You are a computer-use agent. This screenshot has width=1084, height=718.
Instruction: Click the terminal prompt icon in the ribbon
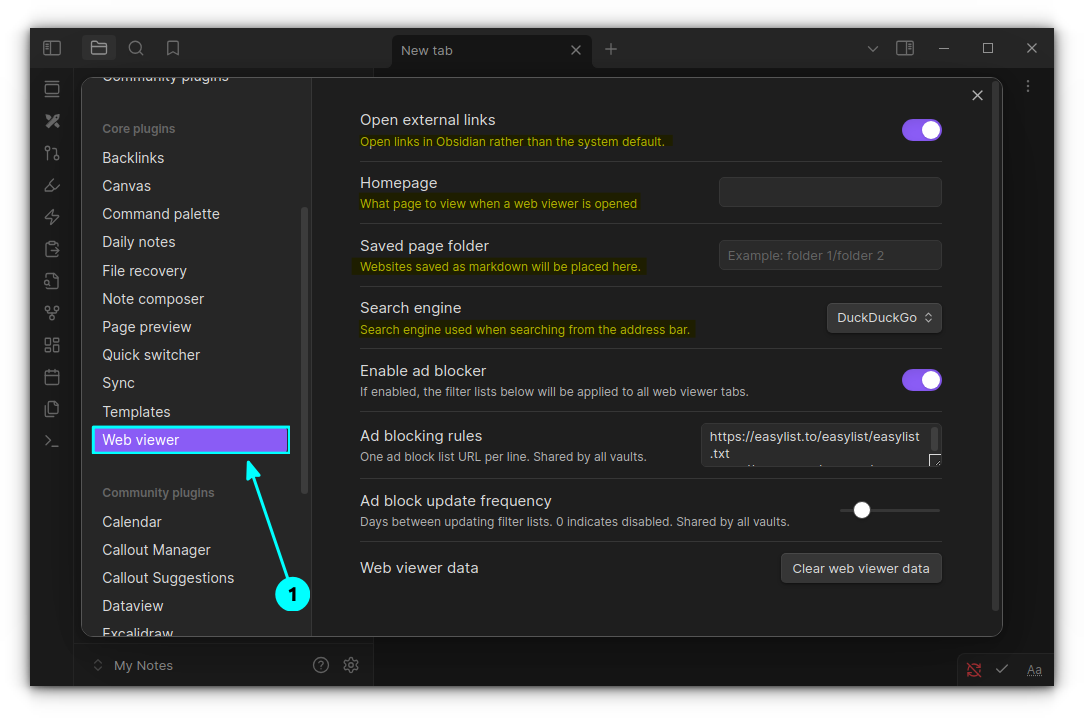(x=52, y=441)
